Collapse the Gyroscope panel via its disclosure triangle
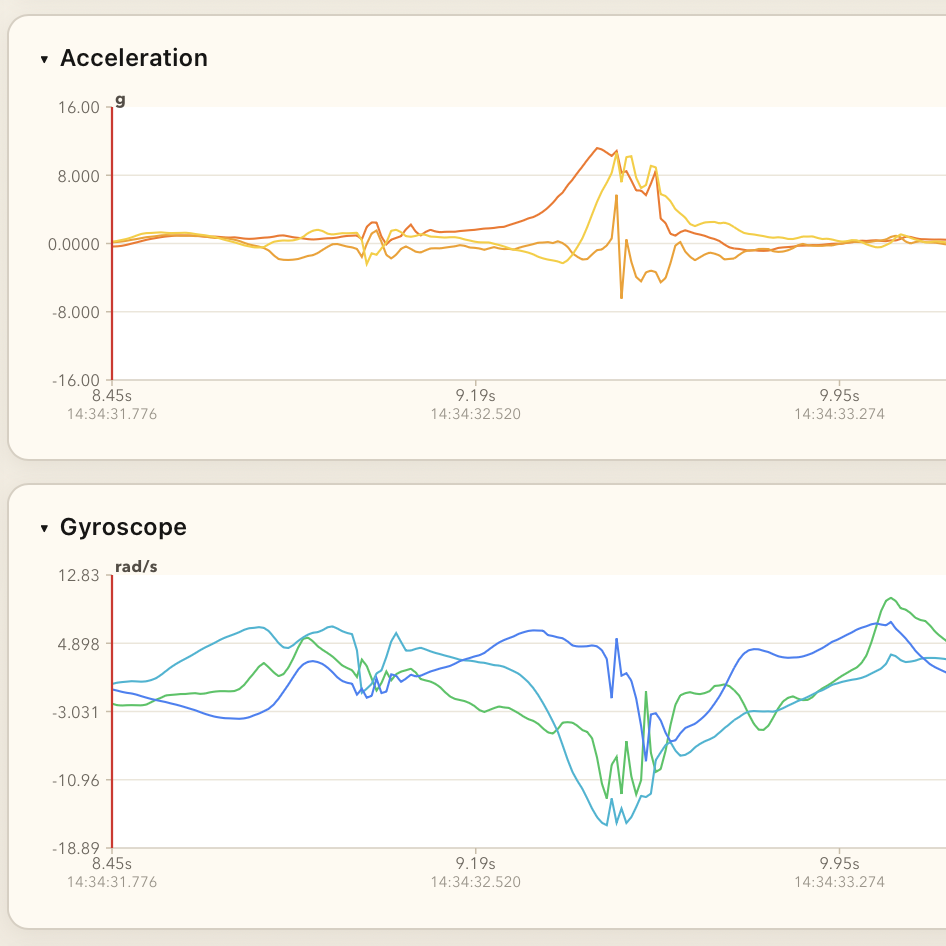Viewport: 946px width, 946px height. [44, 527]
